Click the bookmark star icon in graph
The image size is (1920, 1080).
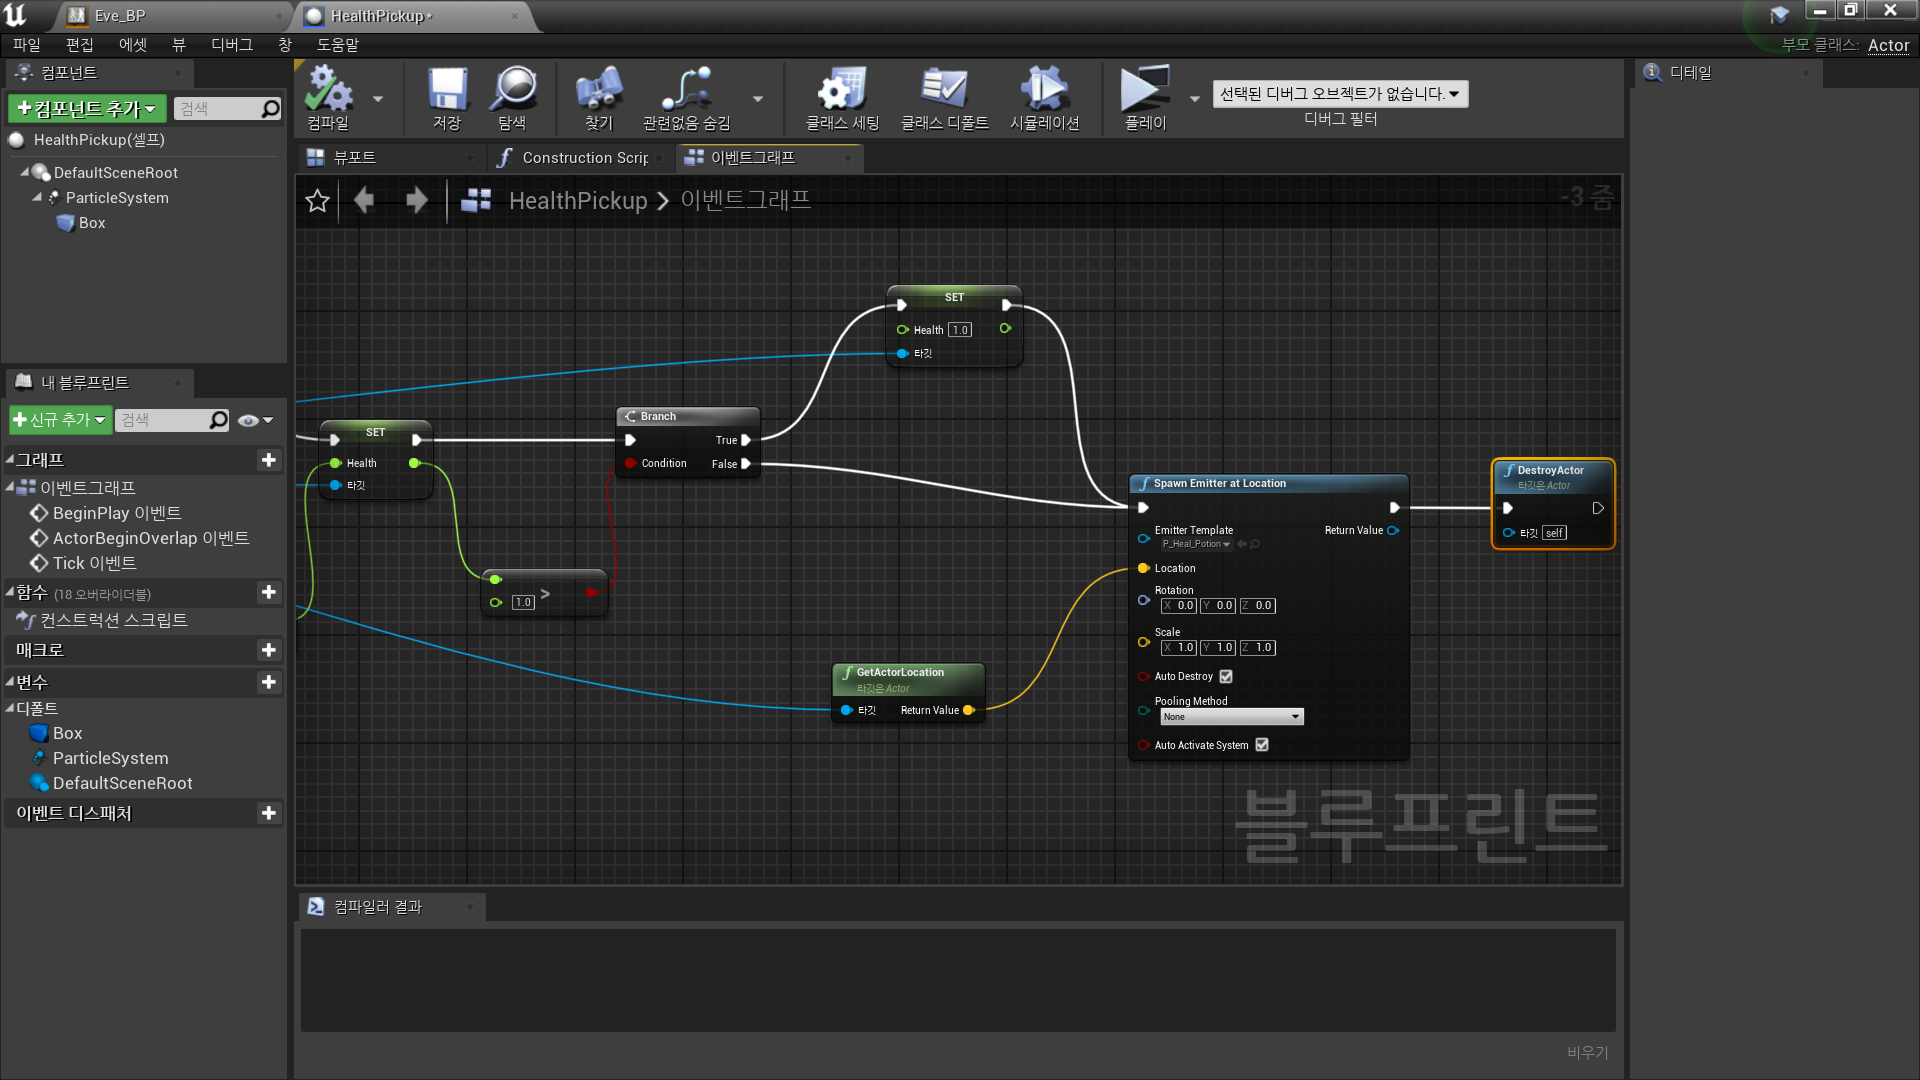(x=317, y=201)
